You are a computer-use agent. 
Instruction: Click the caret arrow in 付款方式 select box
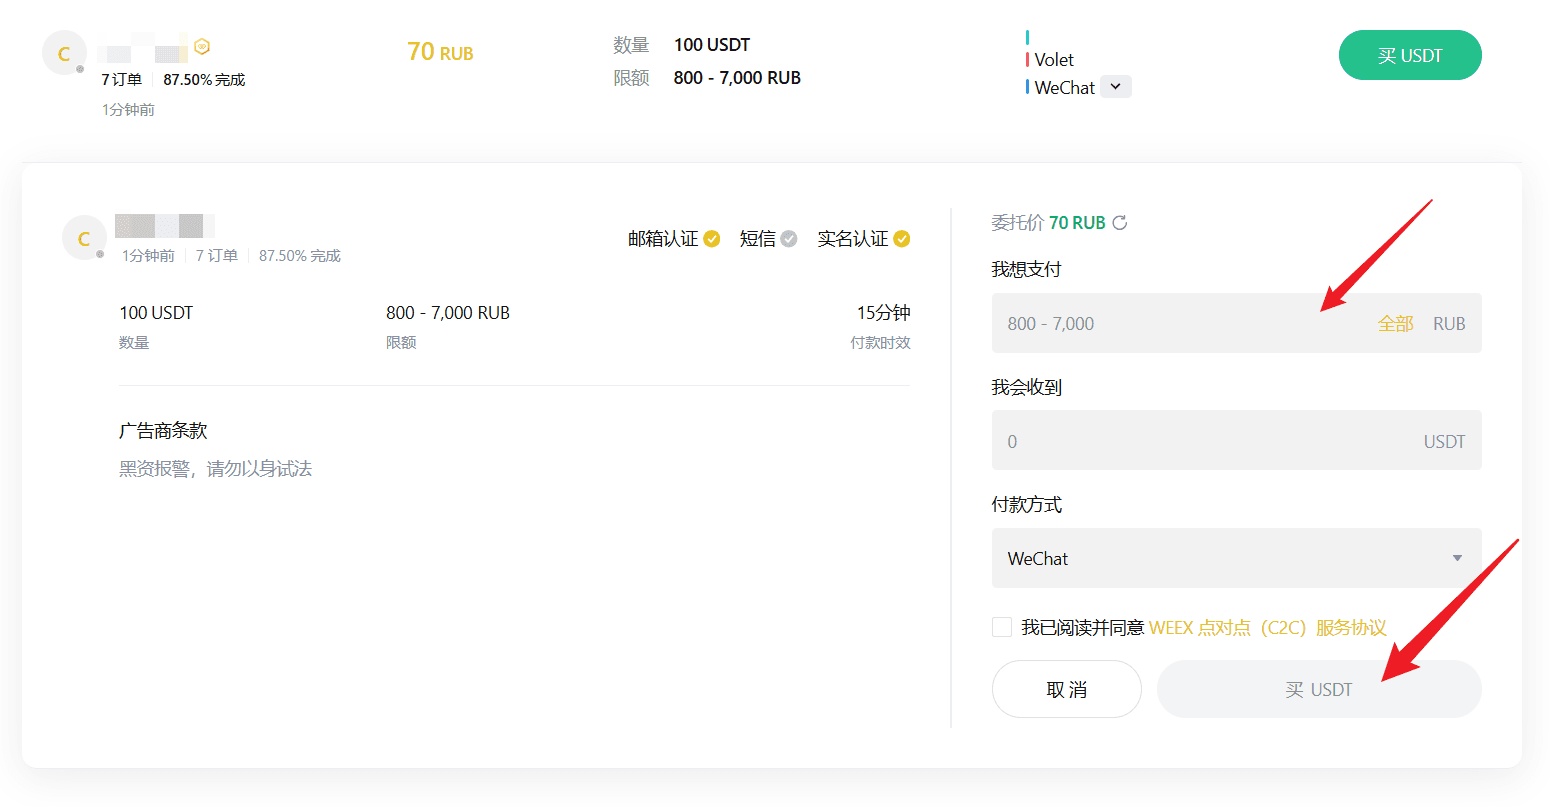click(1457, 558)
